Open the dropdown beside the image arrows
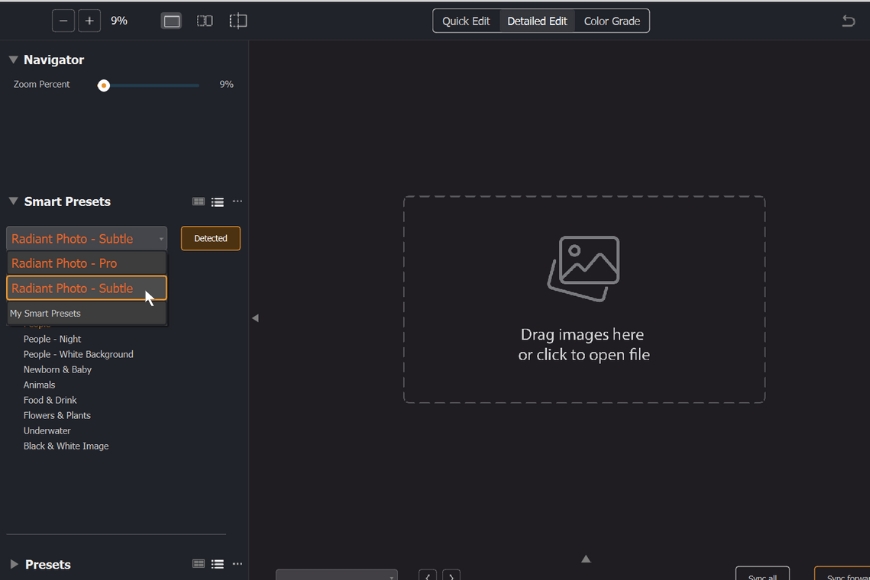Viewport: 870px width, 580px height. coord(337,575)
